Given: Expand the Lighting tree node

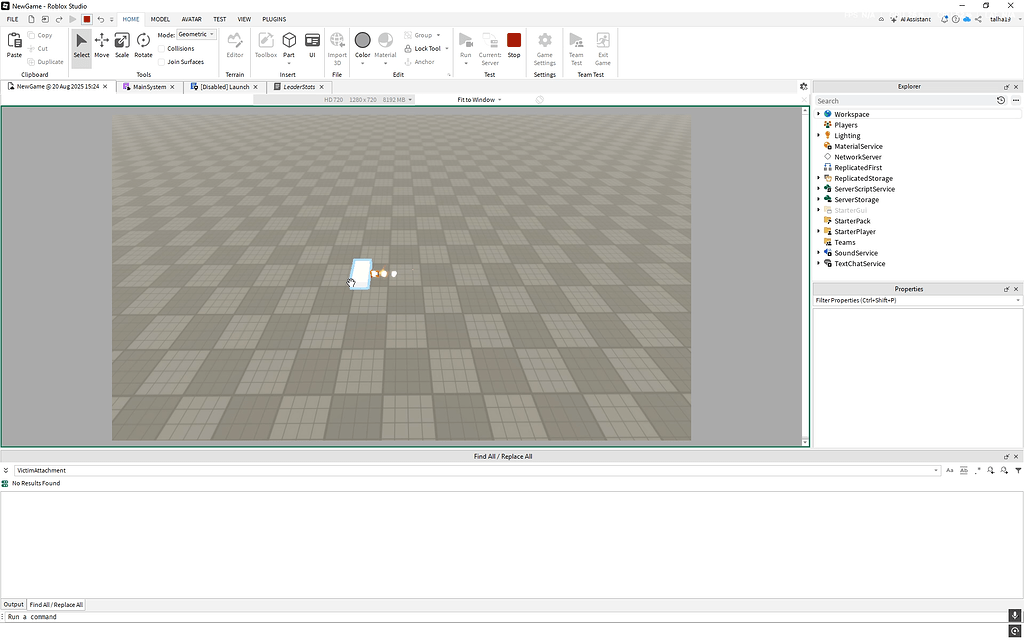Looking at the screenshot, I should [x=819, y=136].
